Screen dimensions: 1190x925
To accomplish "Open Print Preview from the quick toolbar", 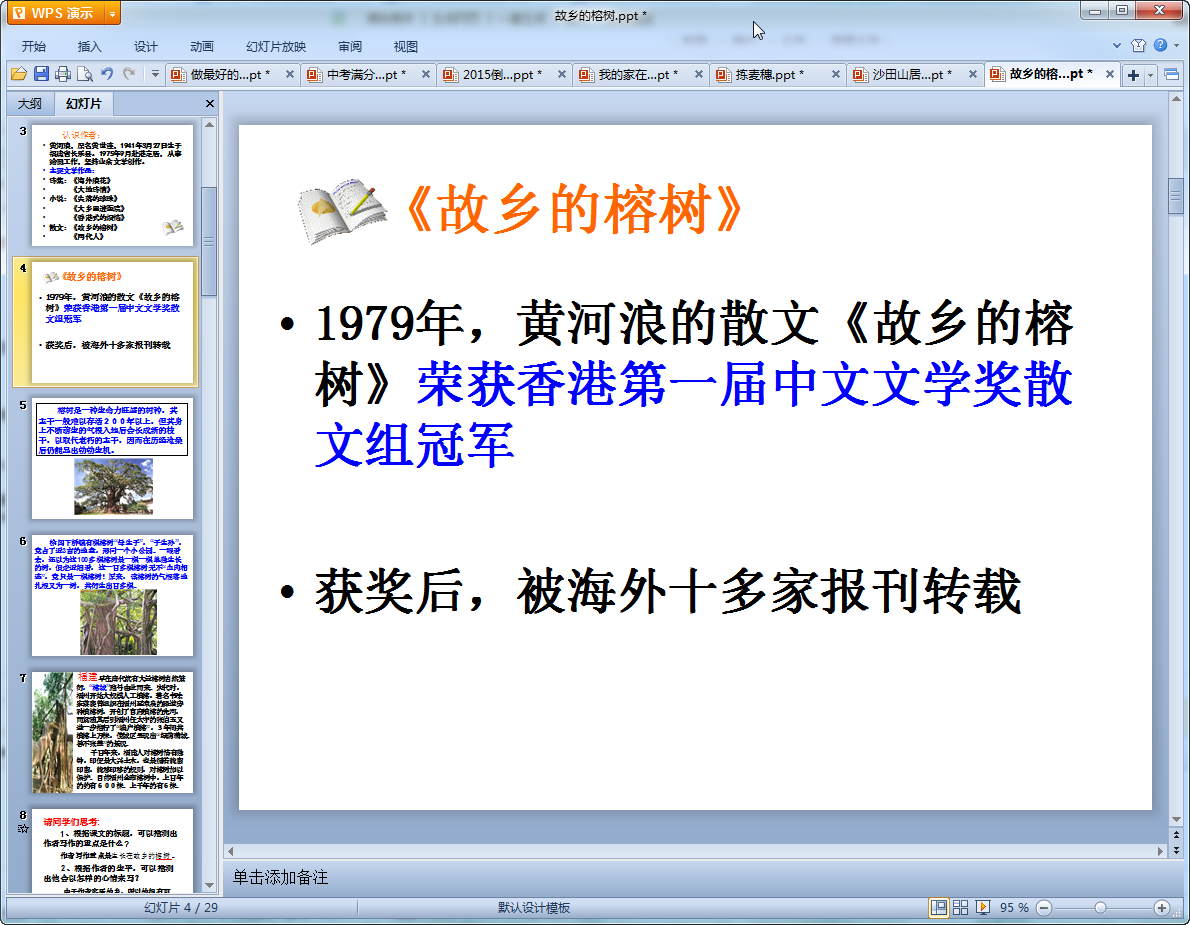I will coord(85,74).
